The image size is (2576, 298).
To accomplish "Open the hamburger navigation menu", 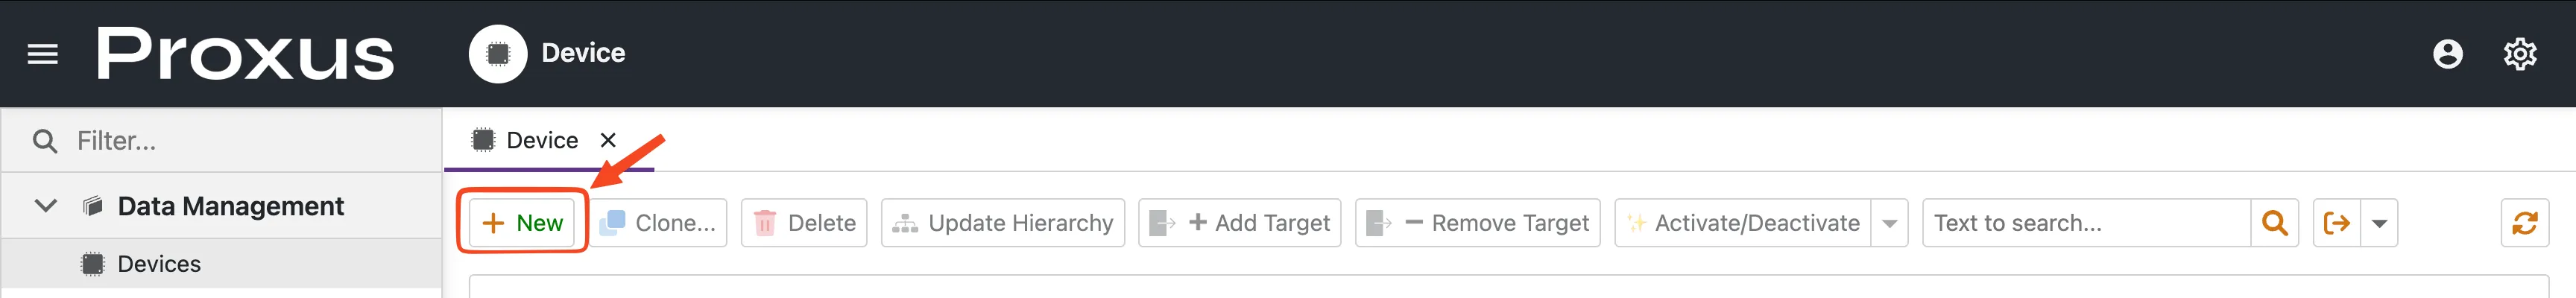I will (x=42, y=54).
